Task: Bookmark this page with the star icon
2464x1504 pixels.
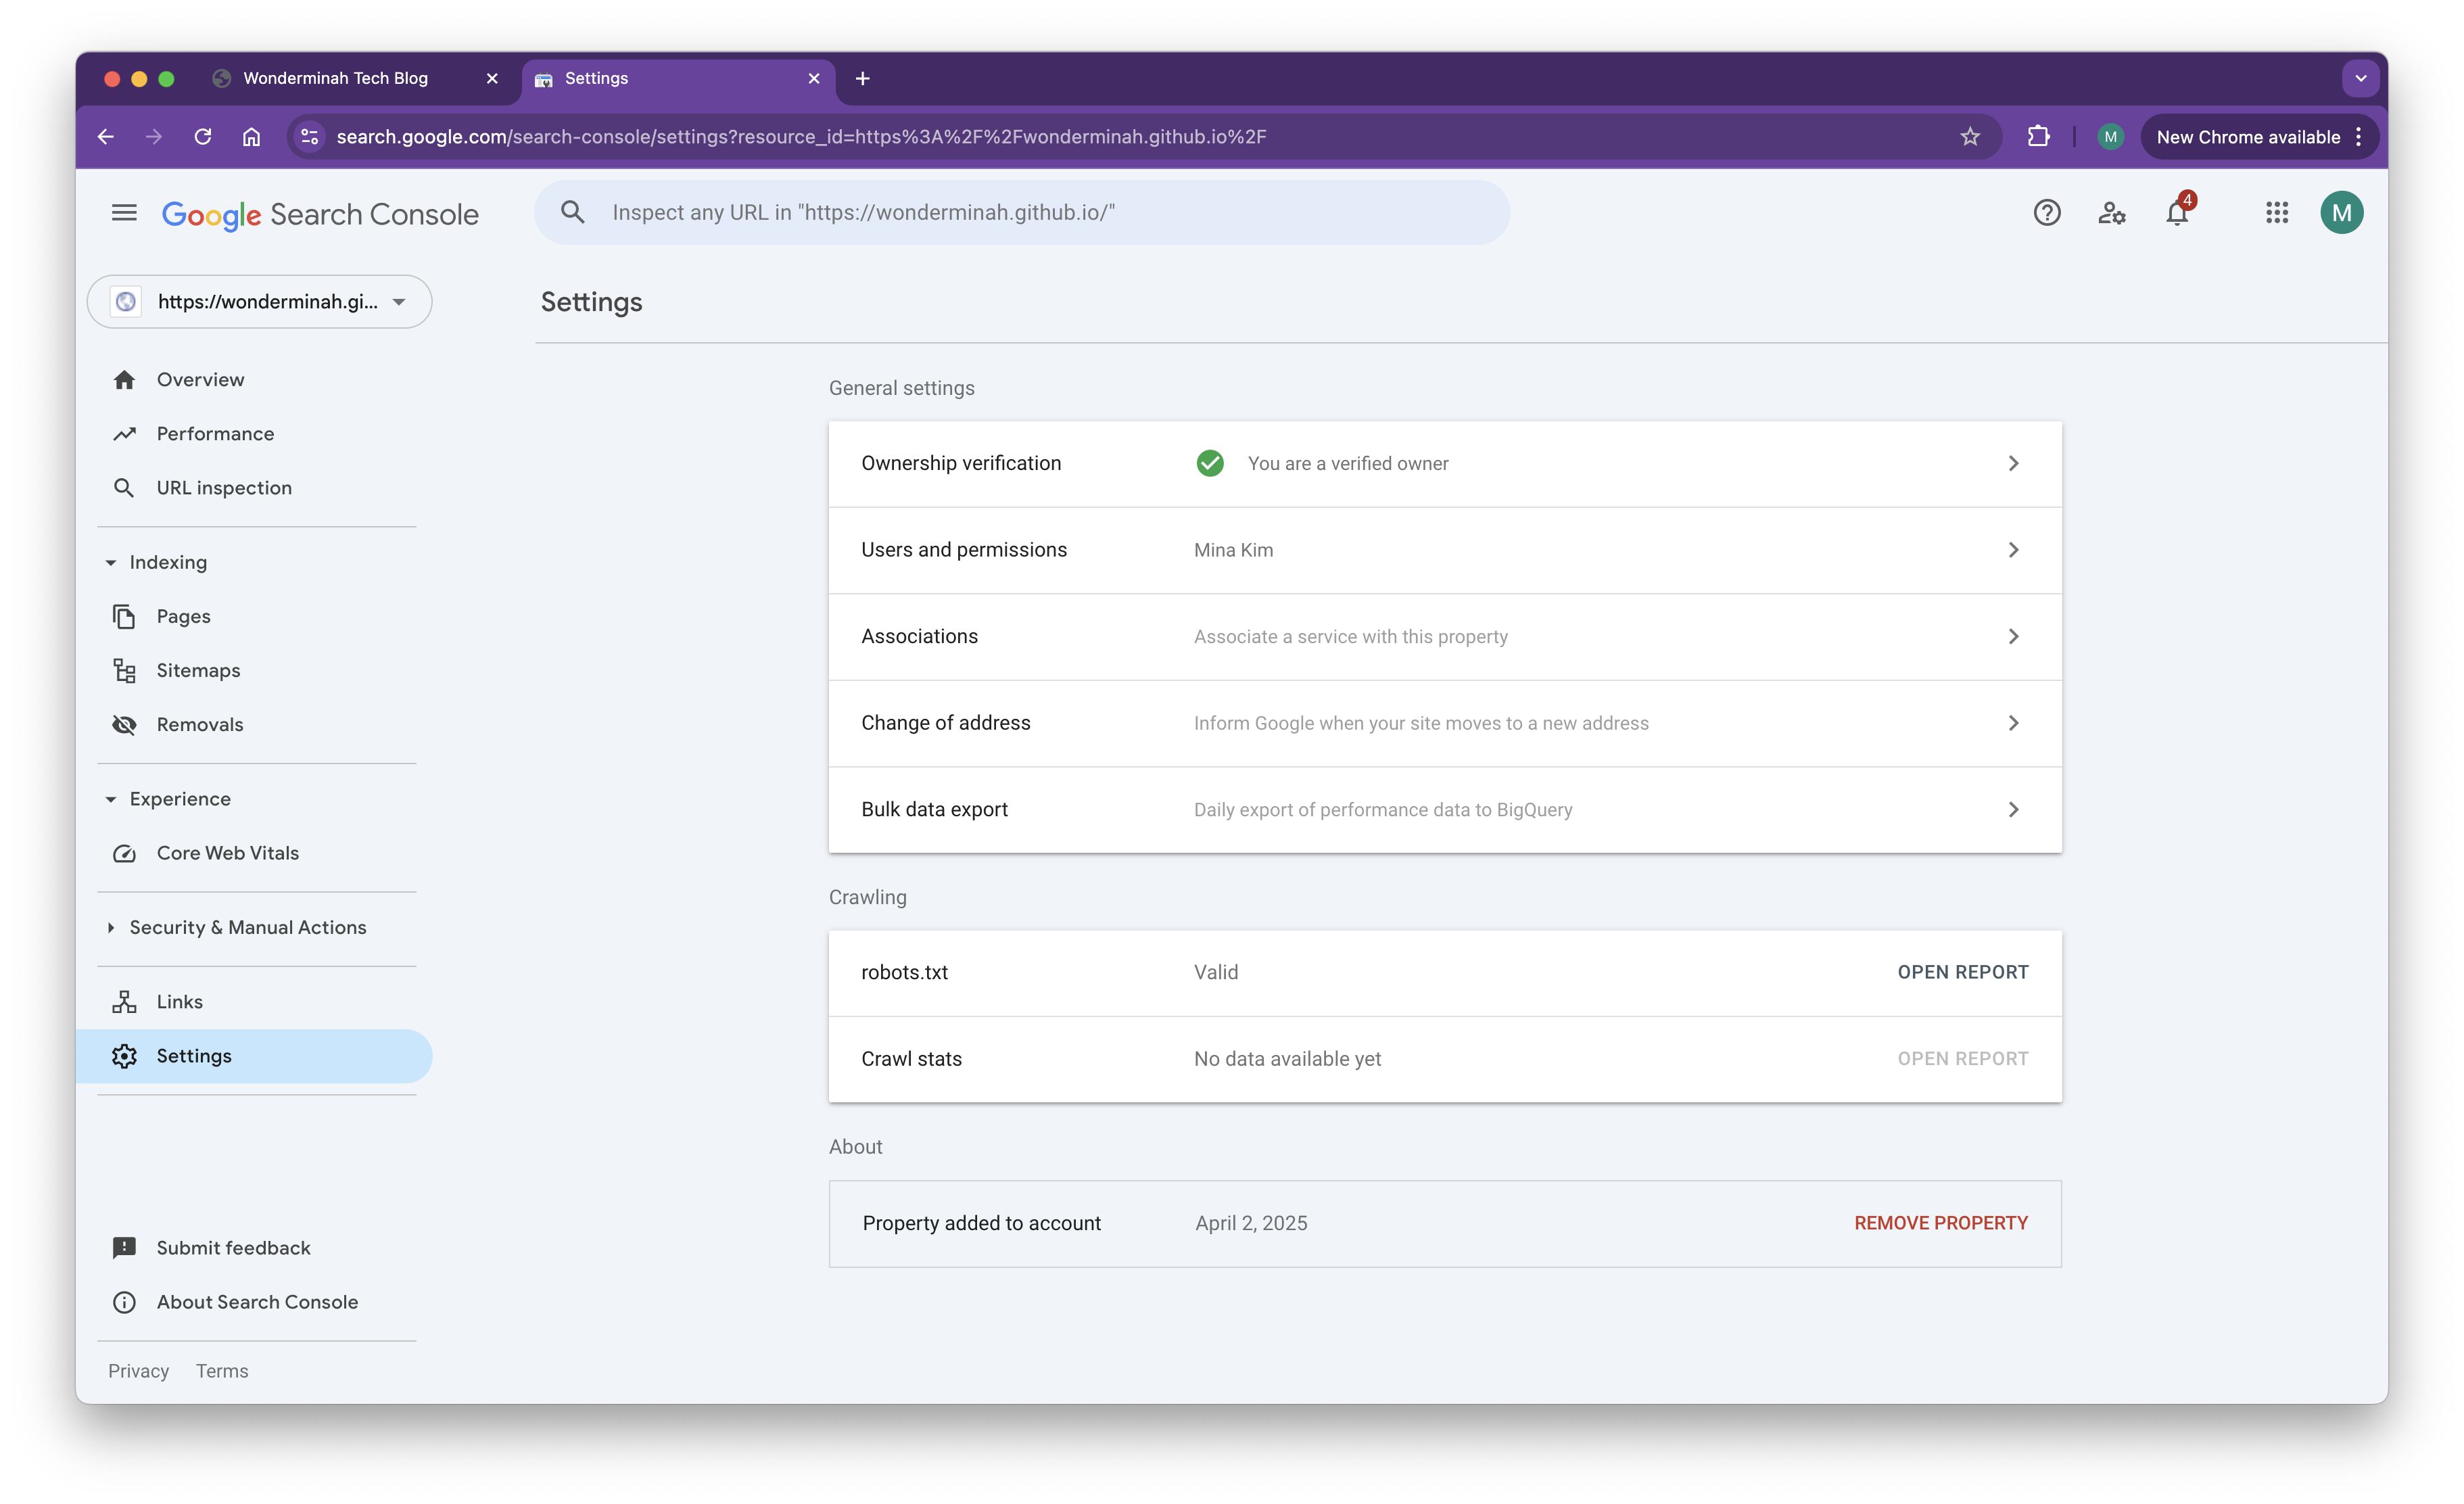Action: pyautogui.click(x=1969, y=137)
